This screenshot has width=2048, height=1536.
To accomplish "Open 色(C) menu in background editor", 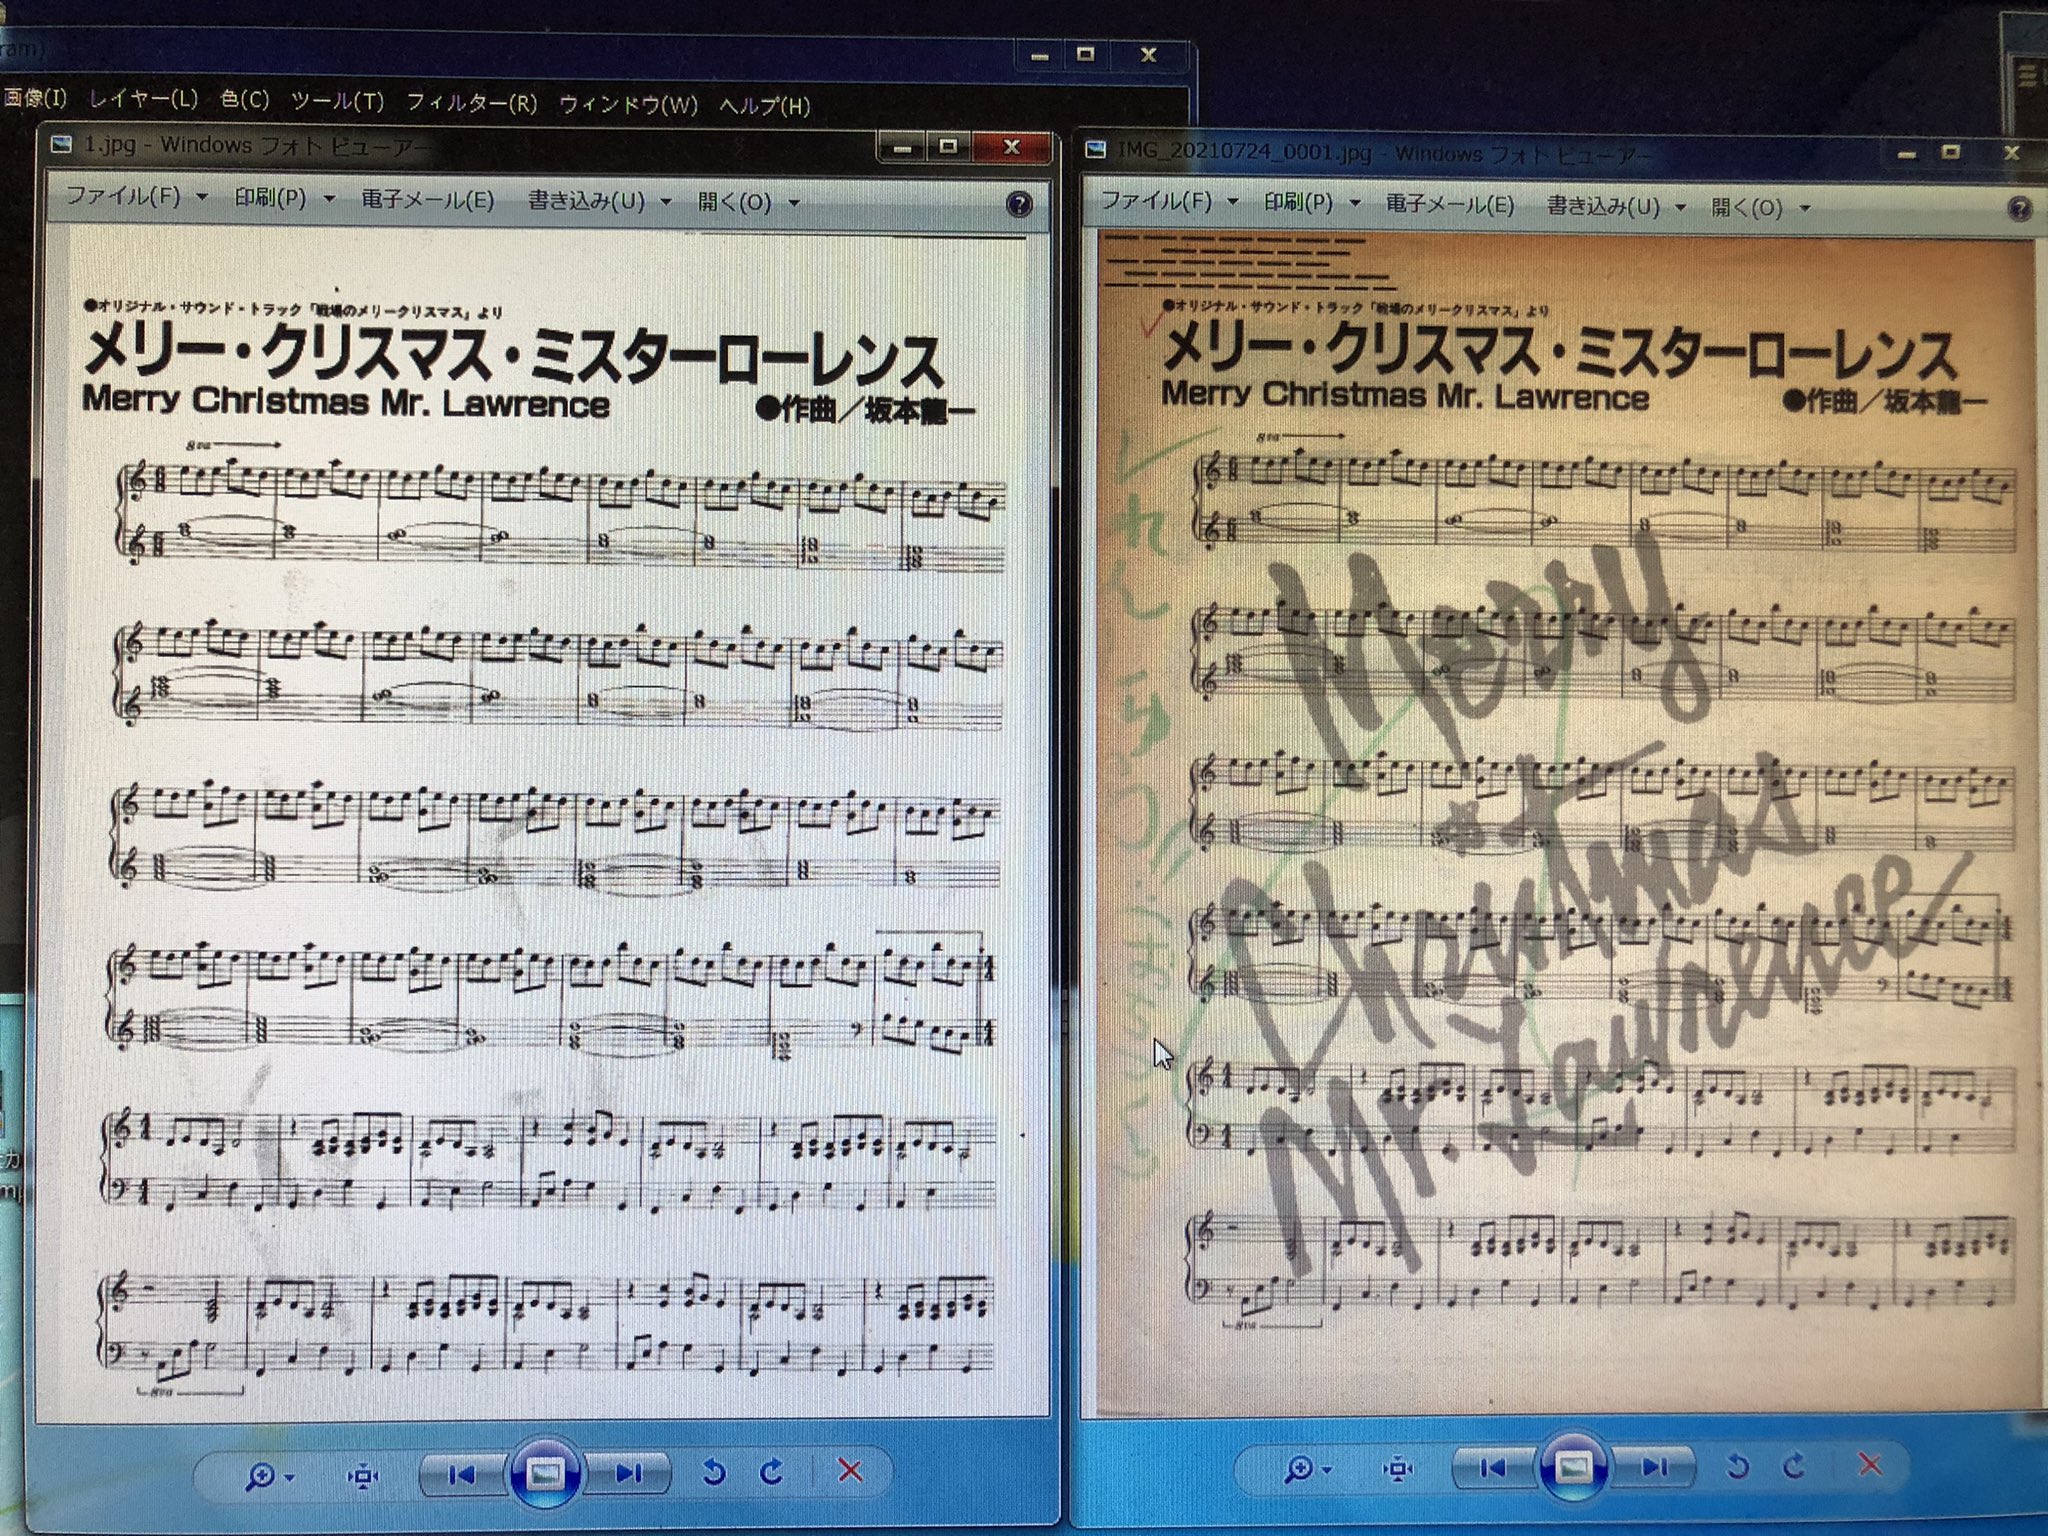I will (245, 100).
